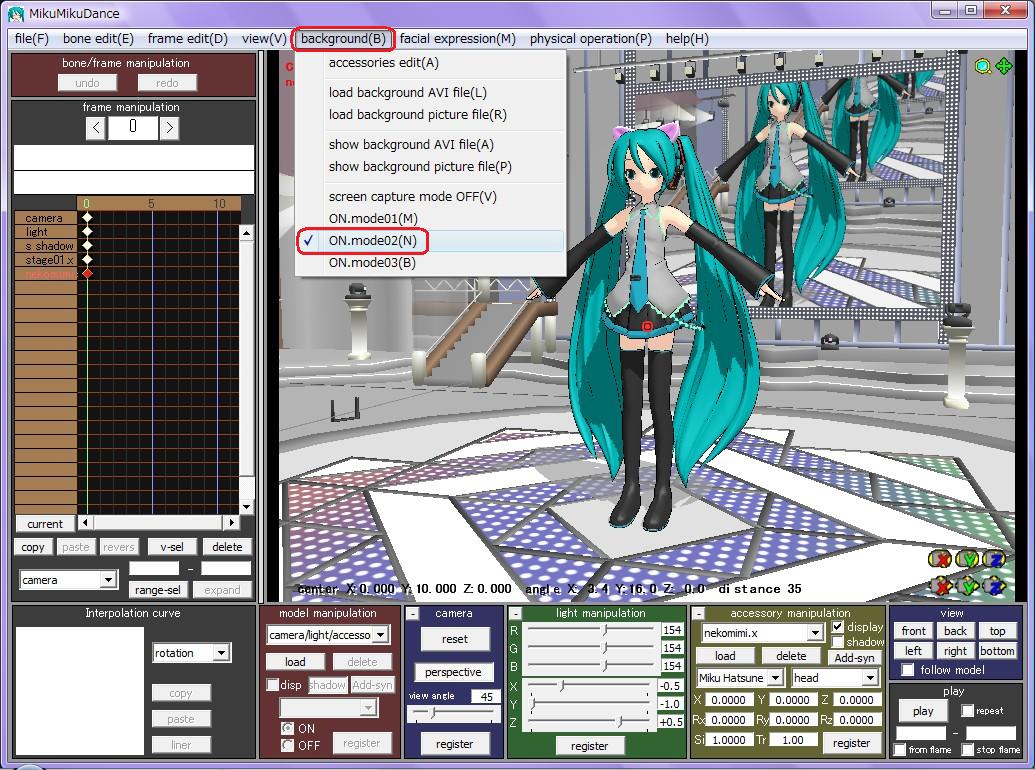Click the view angle slider
The height and width of the screenshot is (770, 1035).
pyautogui.click(x=453, y=713)
